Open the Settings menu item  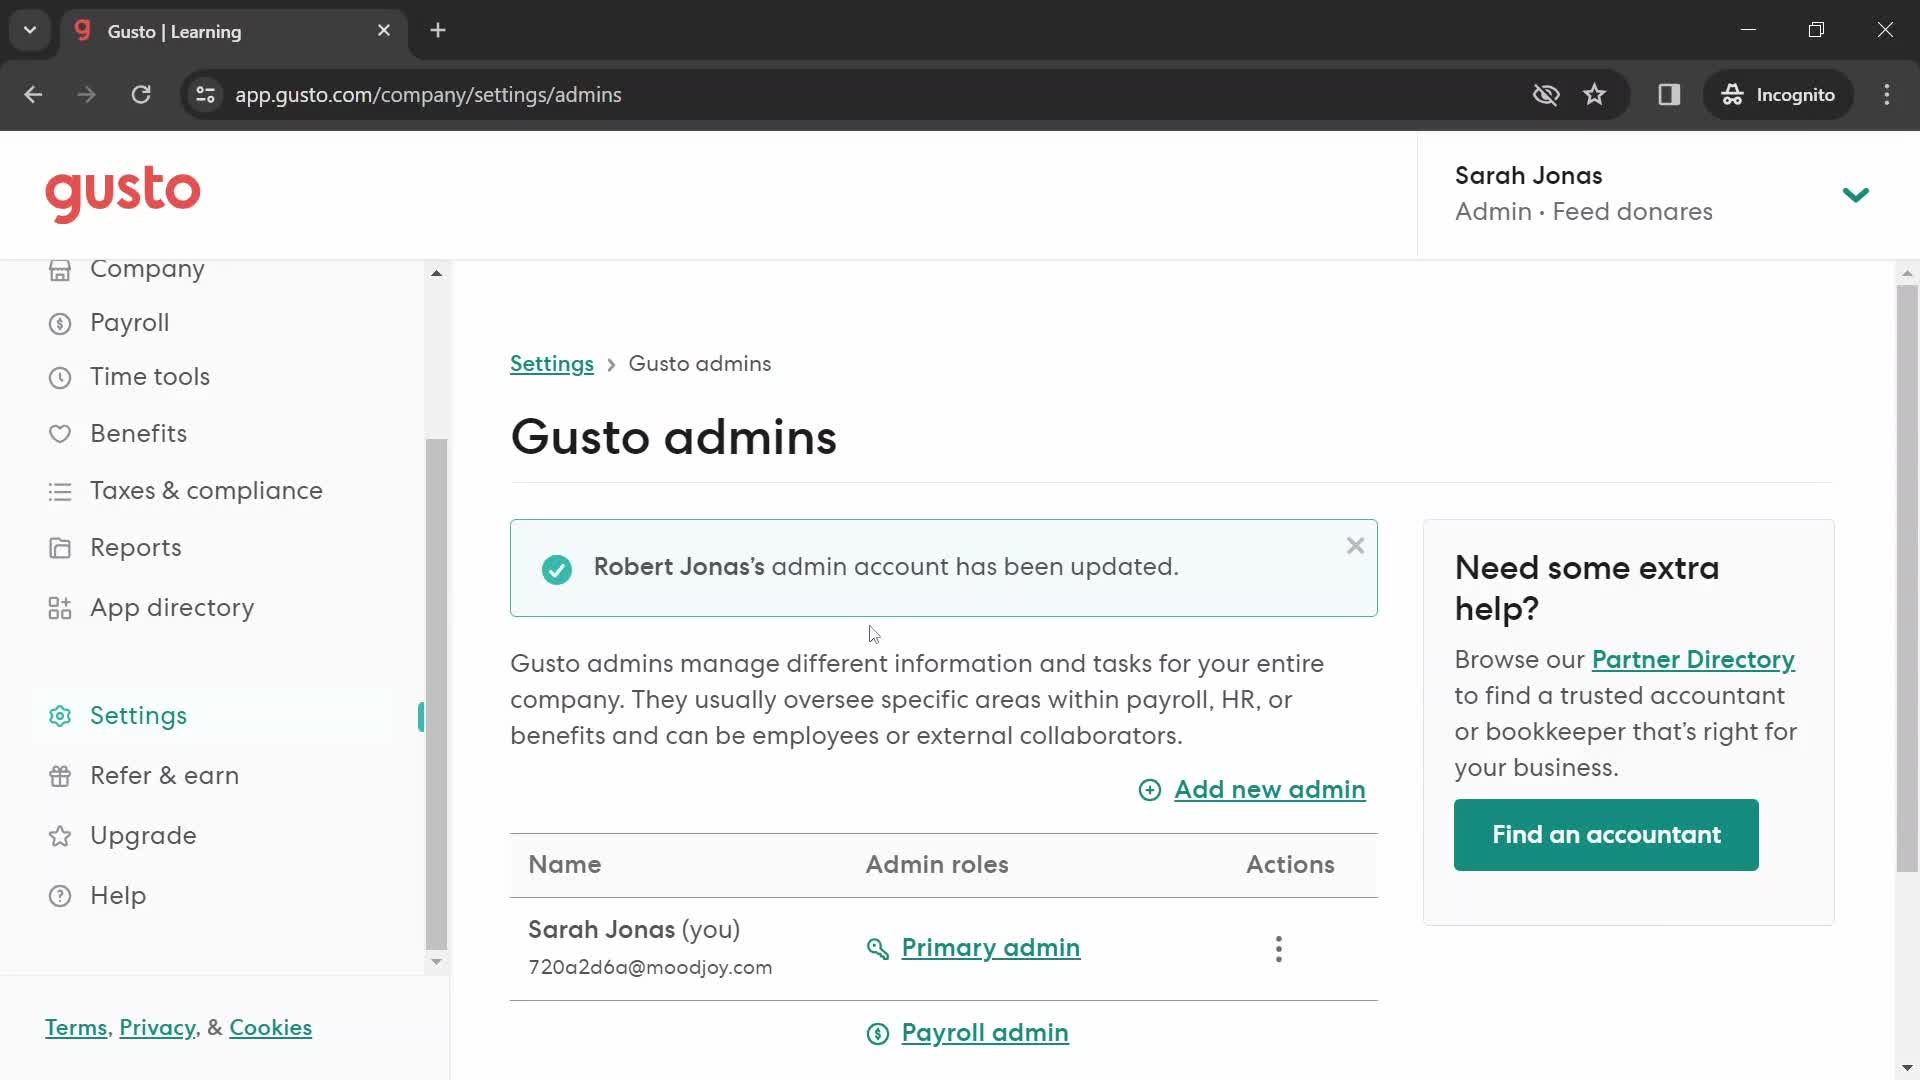tap(138, 716)
